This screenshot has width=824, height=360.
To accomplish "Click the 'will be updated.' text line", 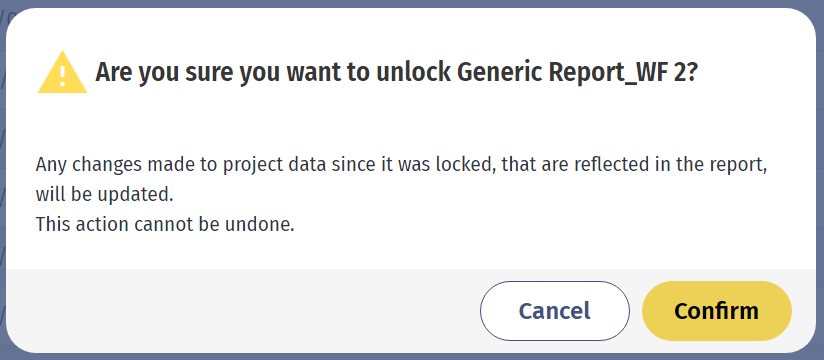I will [x=104, y=195].
